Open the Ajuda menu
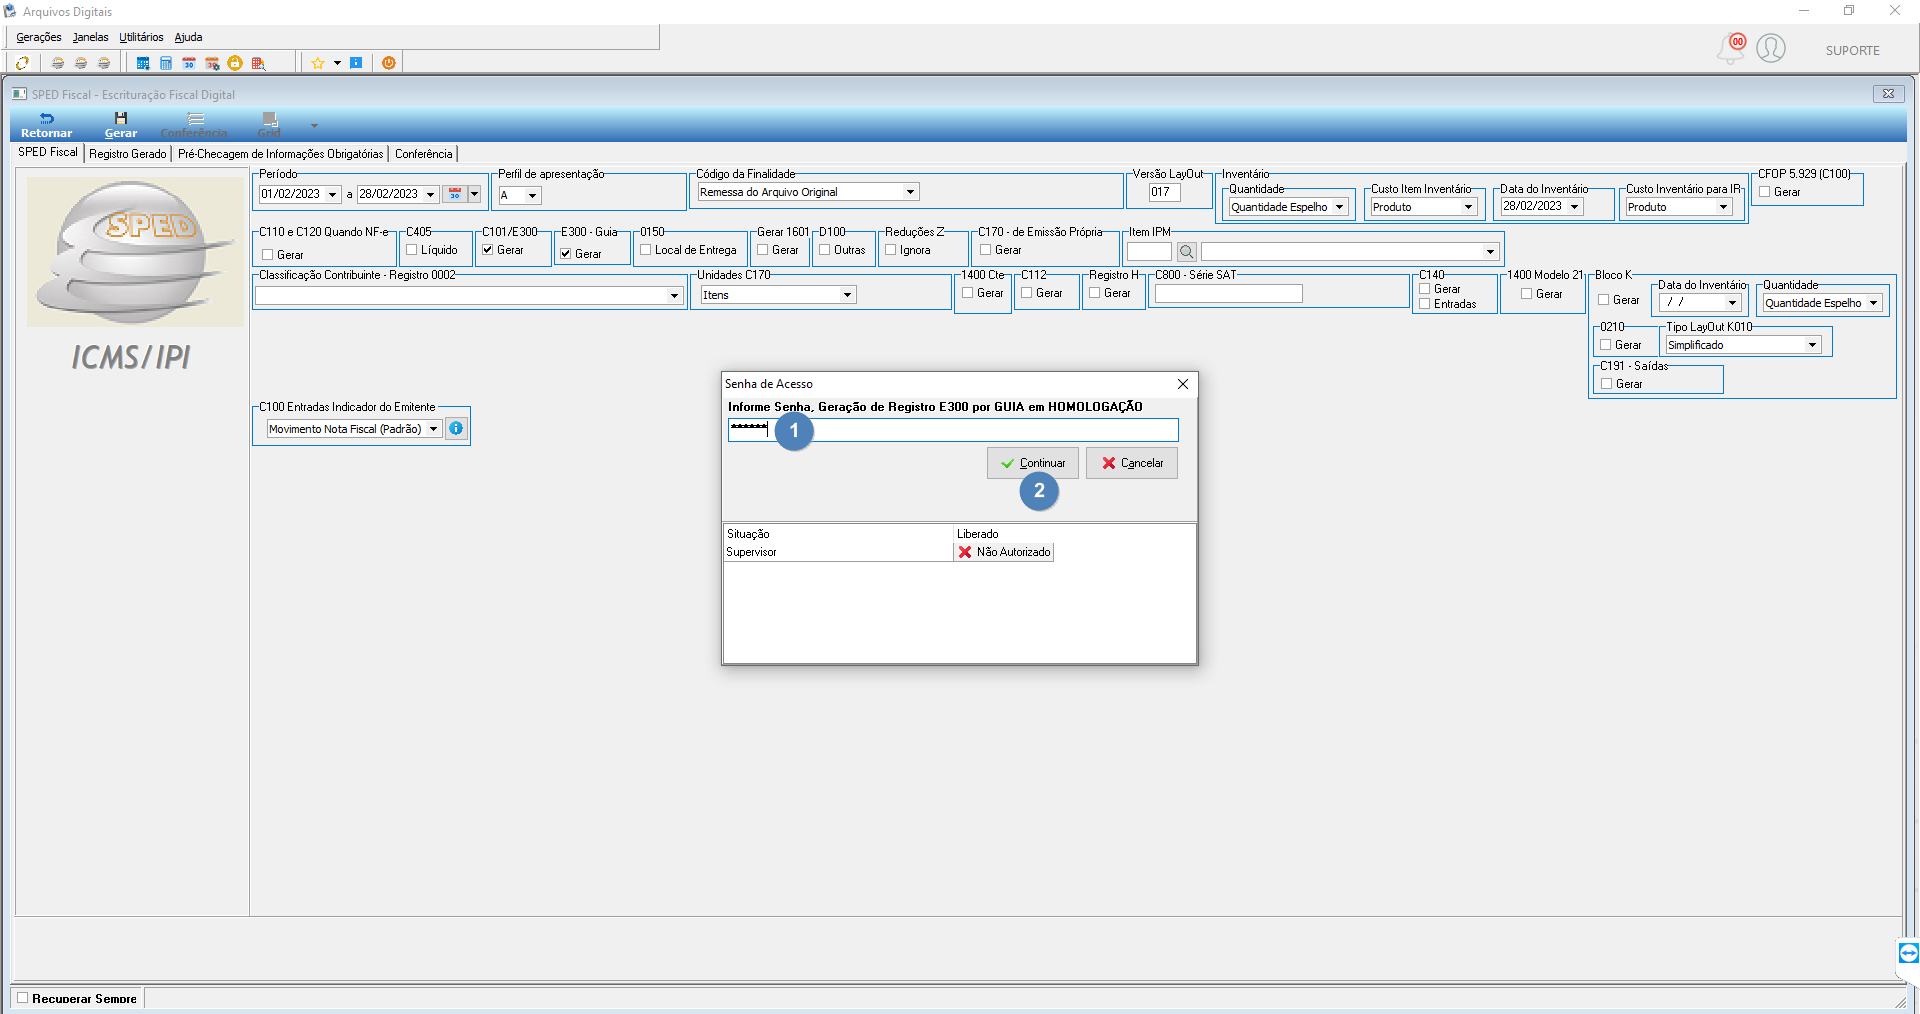The height and width of the screenshot is (1014, 1920). pyautogui.click(x=189, y=37)
